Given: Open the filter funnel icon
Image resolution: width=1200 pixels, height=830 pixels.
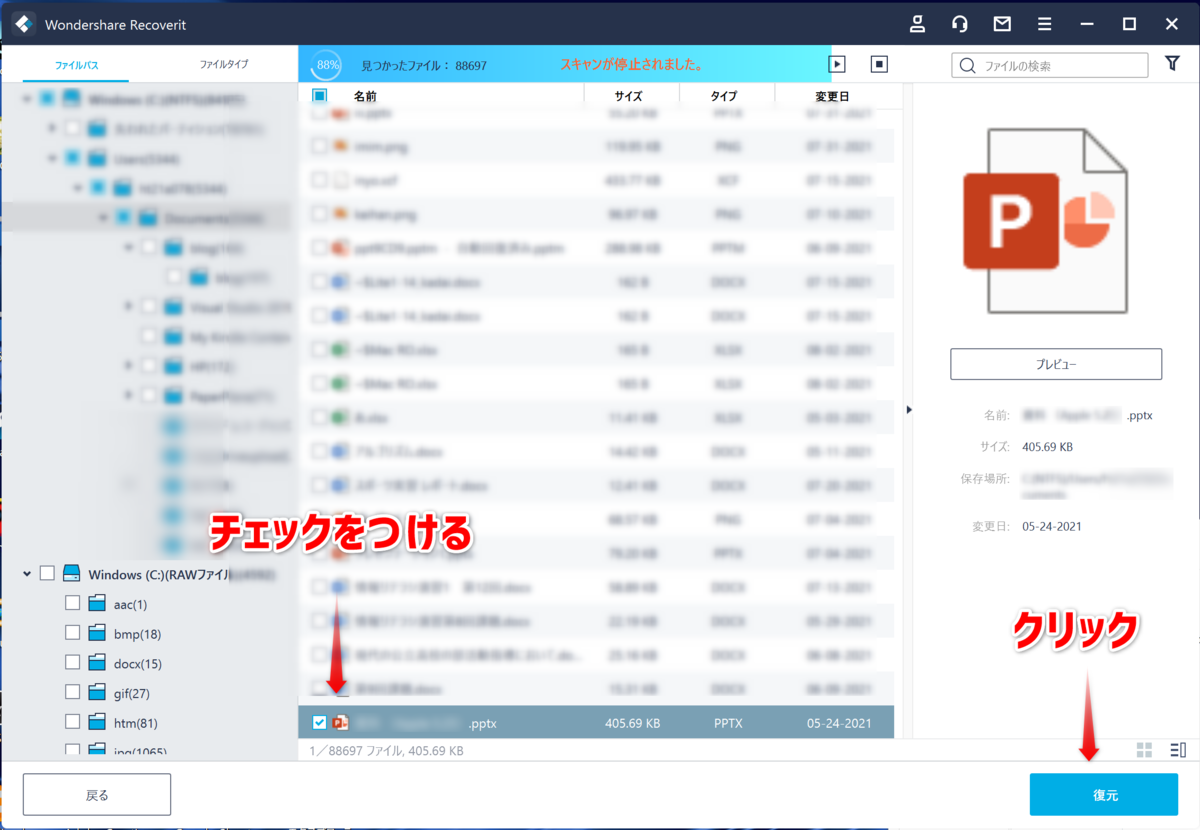Looking at the screenshot, I should 1172,64.
